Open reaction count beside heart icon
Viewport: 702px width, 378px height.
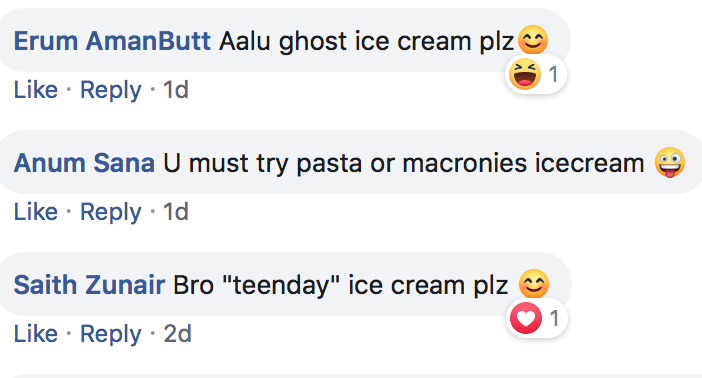coord(554,318)
